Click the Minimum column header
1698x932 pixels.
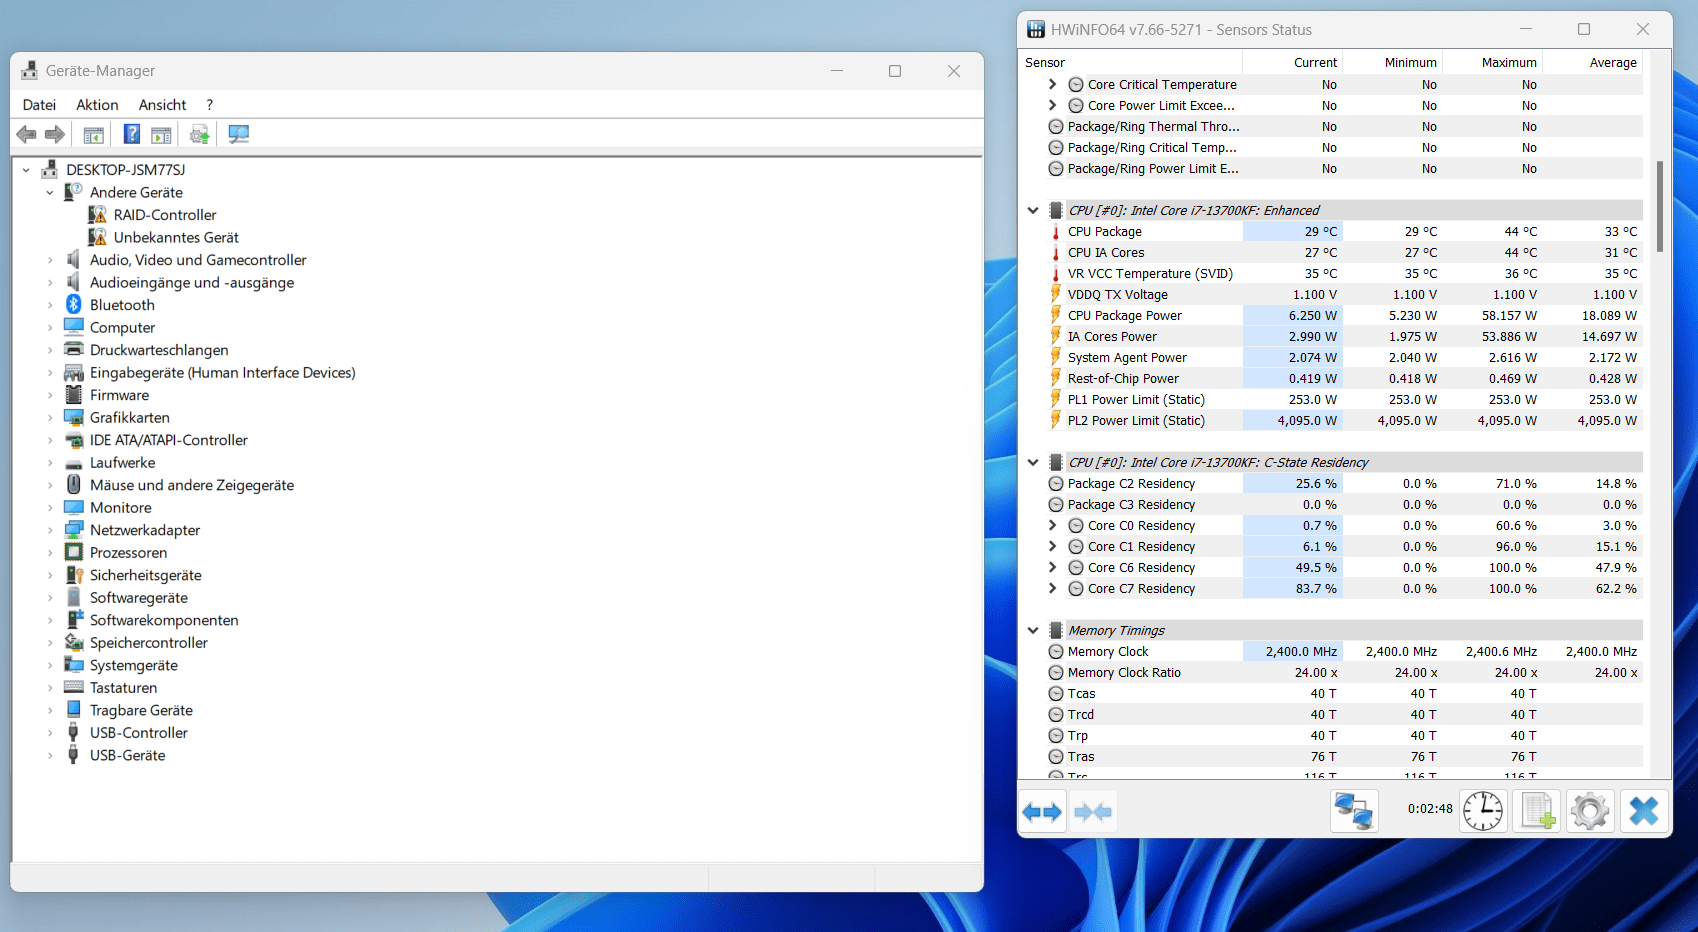pyautogui.click(x=1392, y=62)
